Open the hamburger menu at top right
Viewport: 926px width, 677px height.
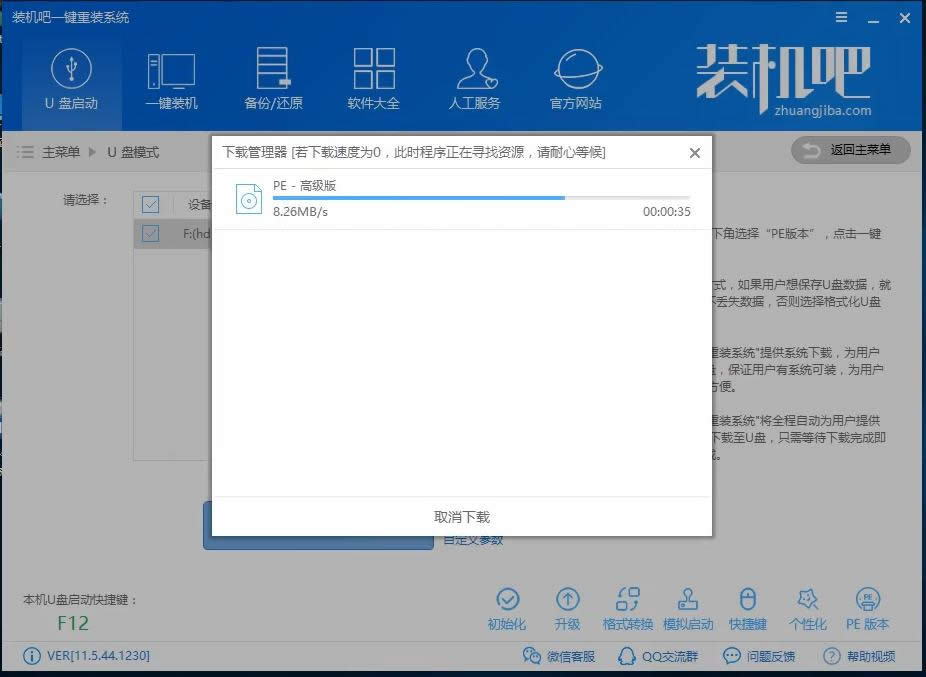[841, 17]
